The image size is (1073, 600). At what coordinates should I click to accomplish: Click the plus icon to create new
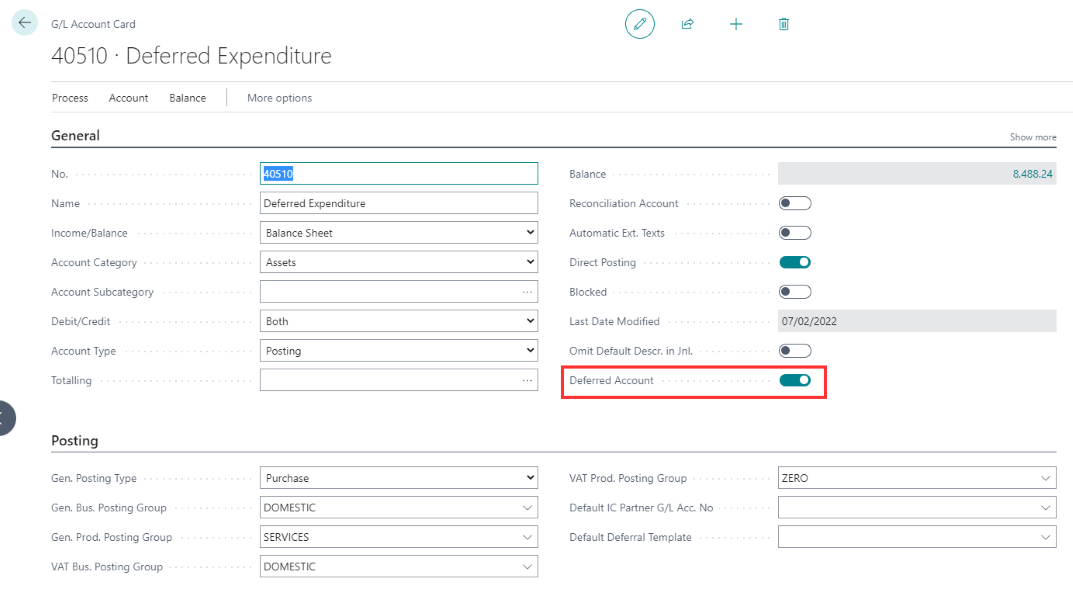coord(736,24)
